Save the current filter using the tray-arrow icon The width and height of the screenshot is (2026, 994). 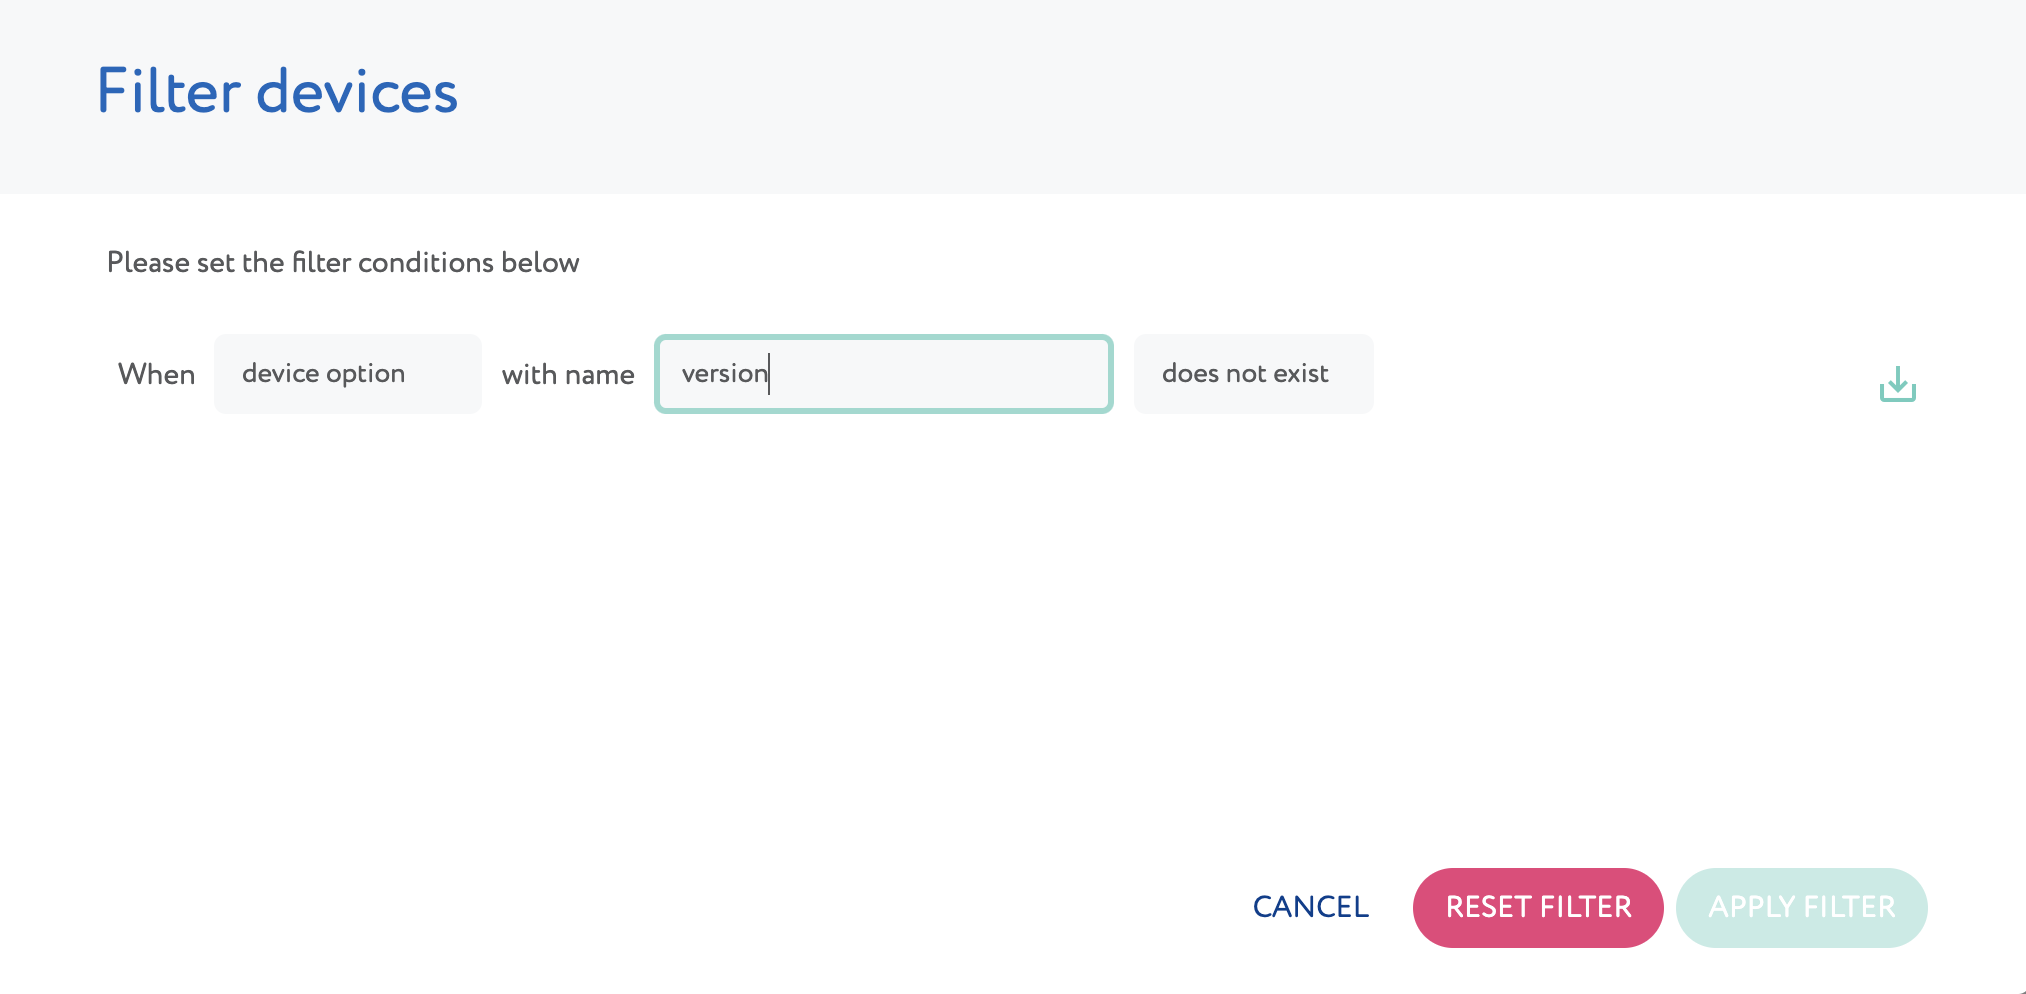(x=1897, y=384)
